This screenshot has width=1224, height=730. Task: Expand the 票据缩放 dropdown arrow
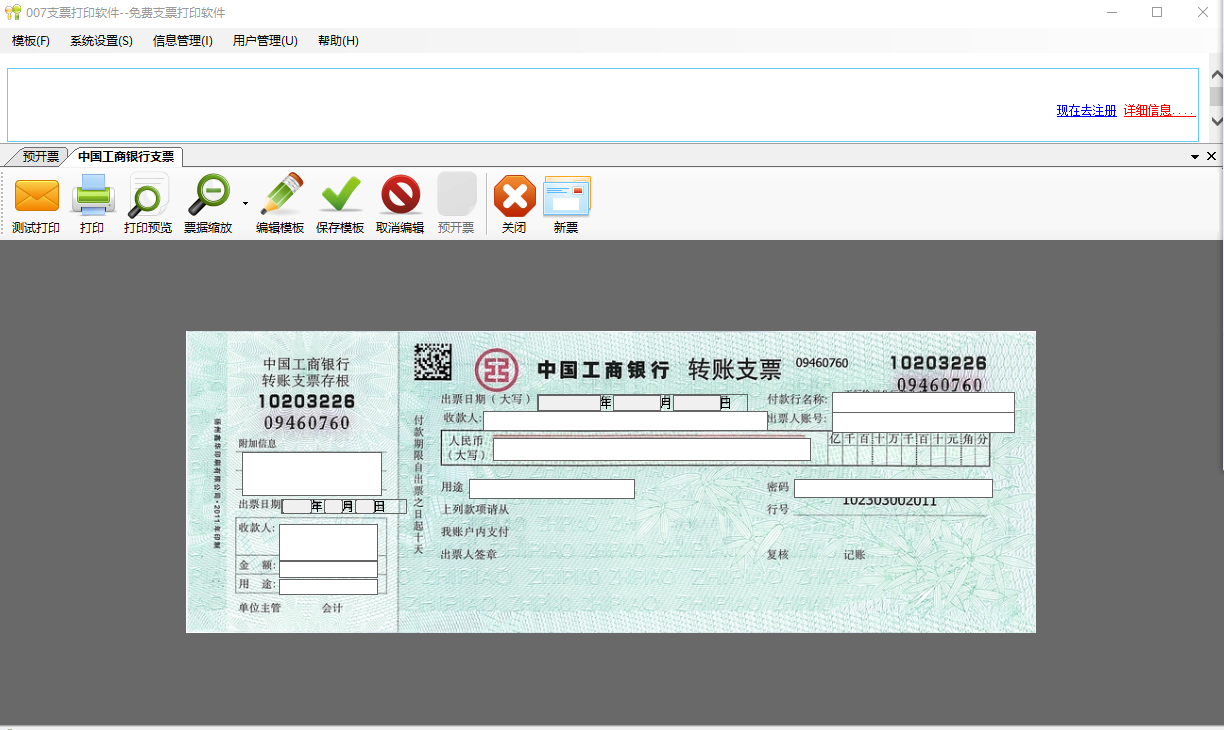pos(245,203)
